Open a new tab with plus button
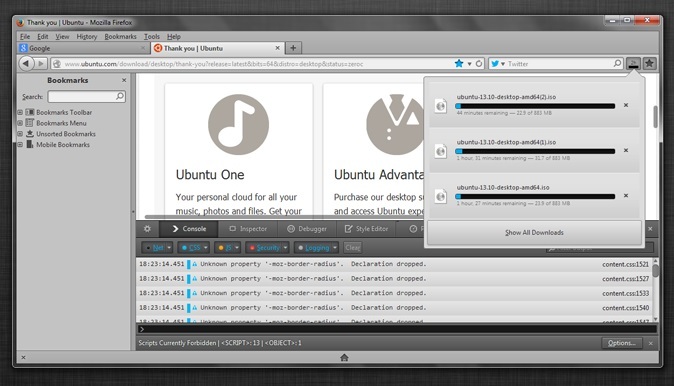Image resolution: width=674 pixels, height=386 pixels. 293,48
